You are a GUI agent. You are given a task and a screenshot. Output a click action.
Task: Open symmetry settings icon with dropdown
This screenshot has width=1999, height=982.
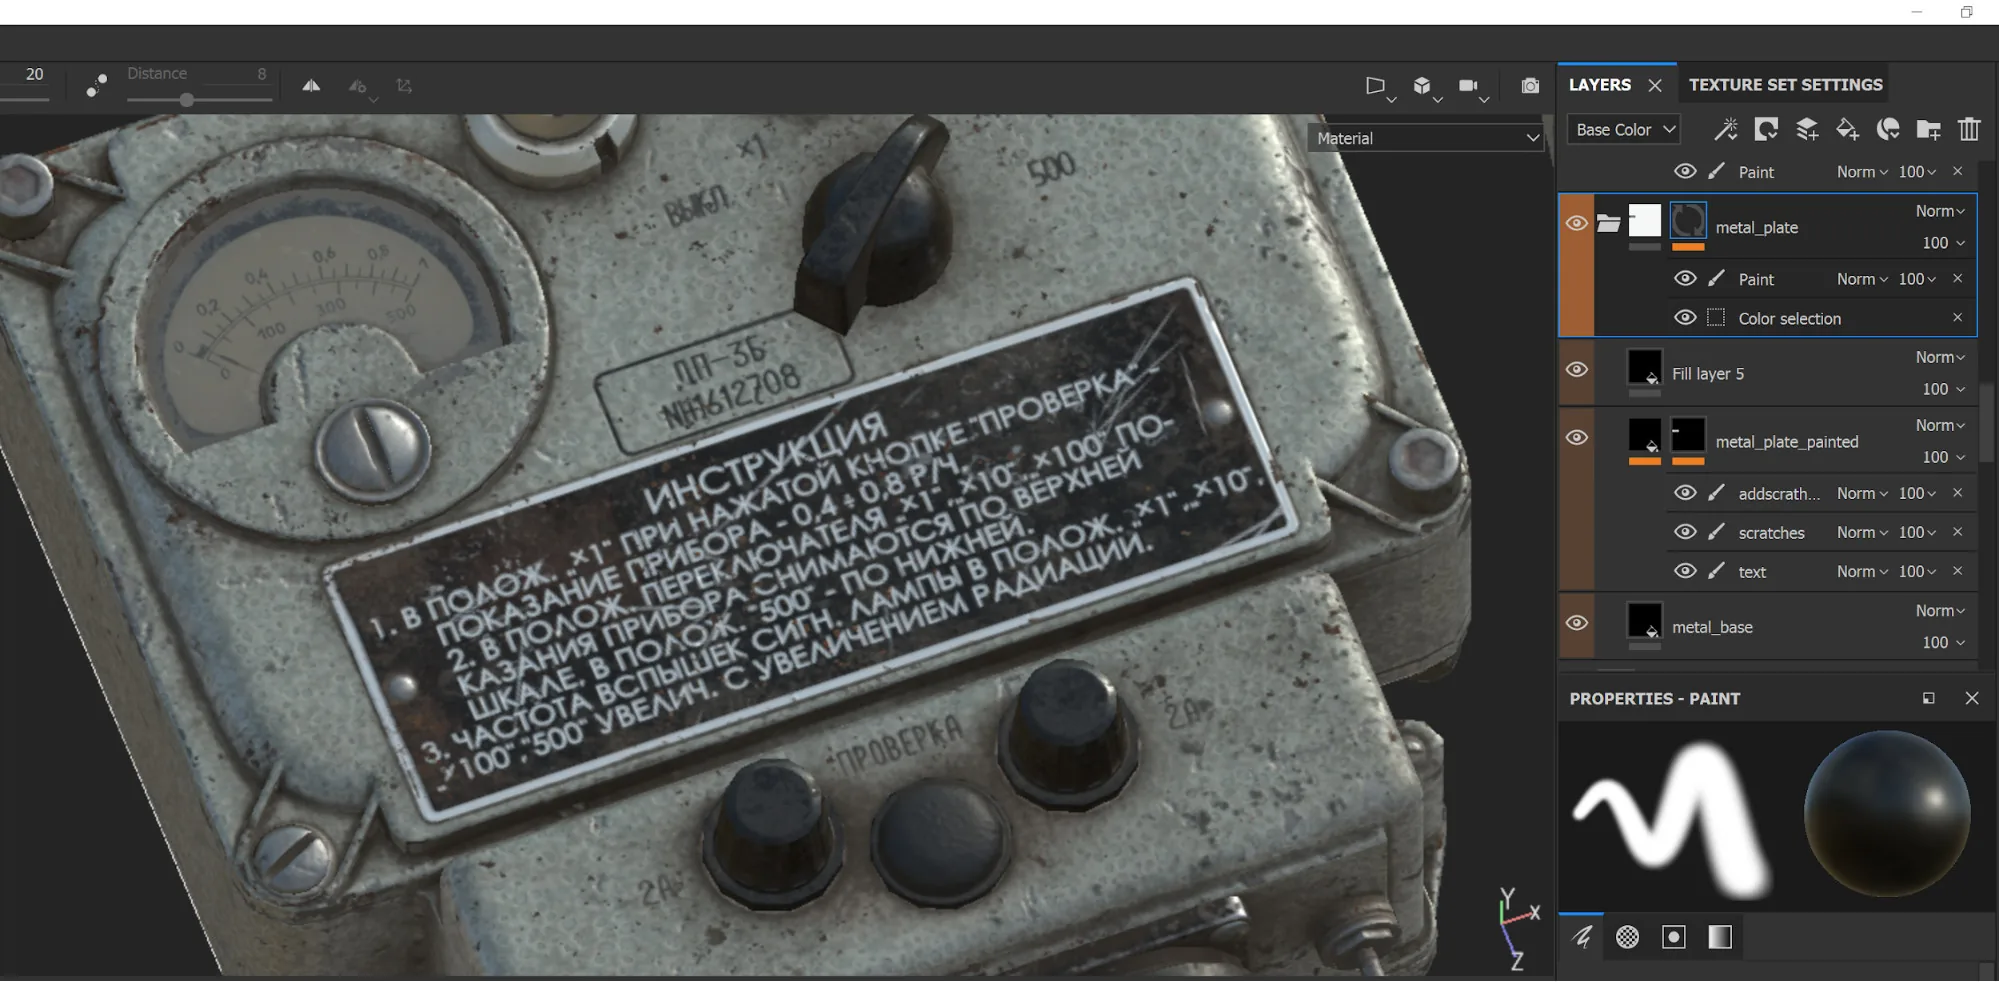(360, 88)
